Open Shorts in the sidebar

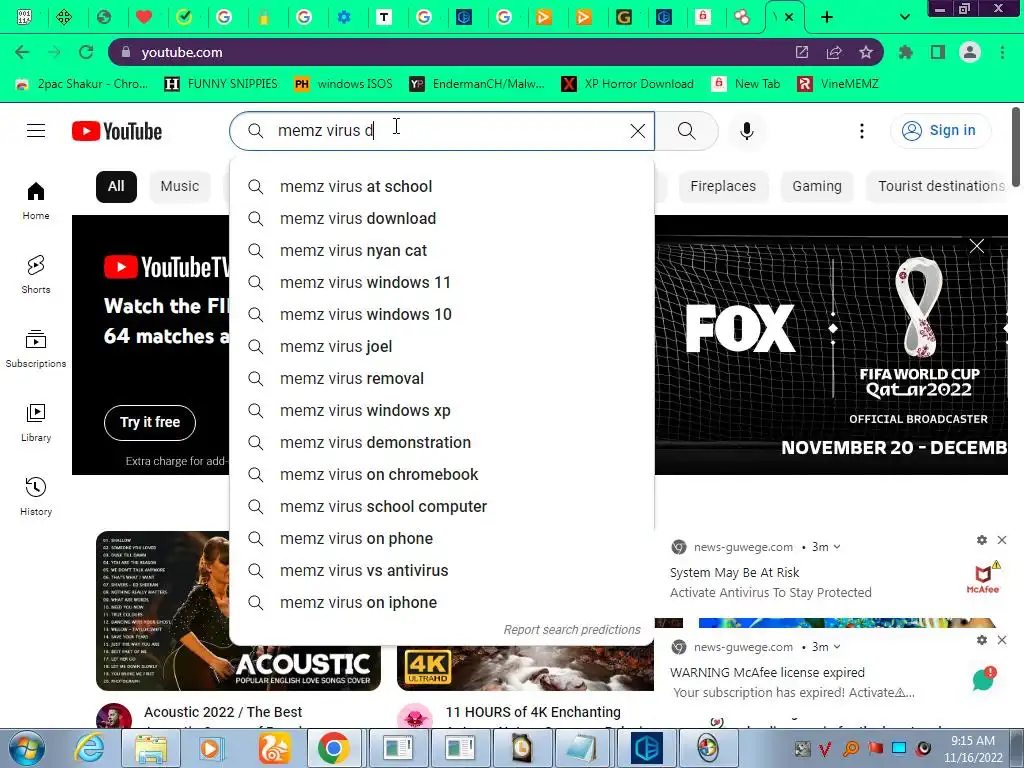pyautogui.click(x=36, y=274)
